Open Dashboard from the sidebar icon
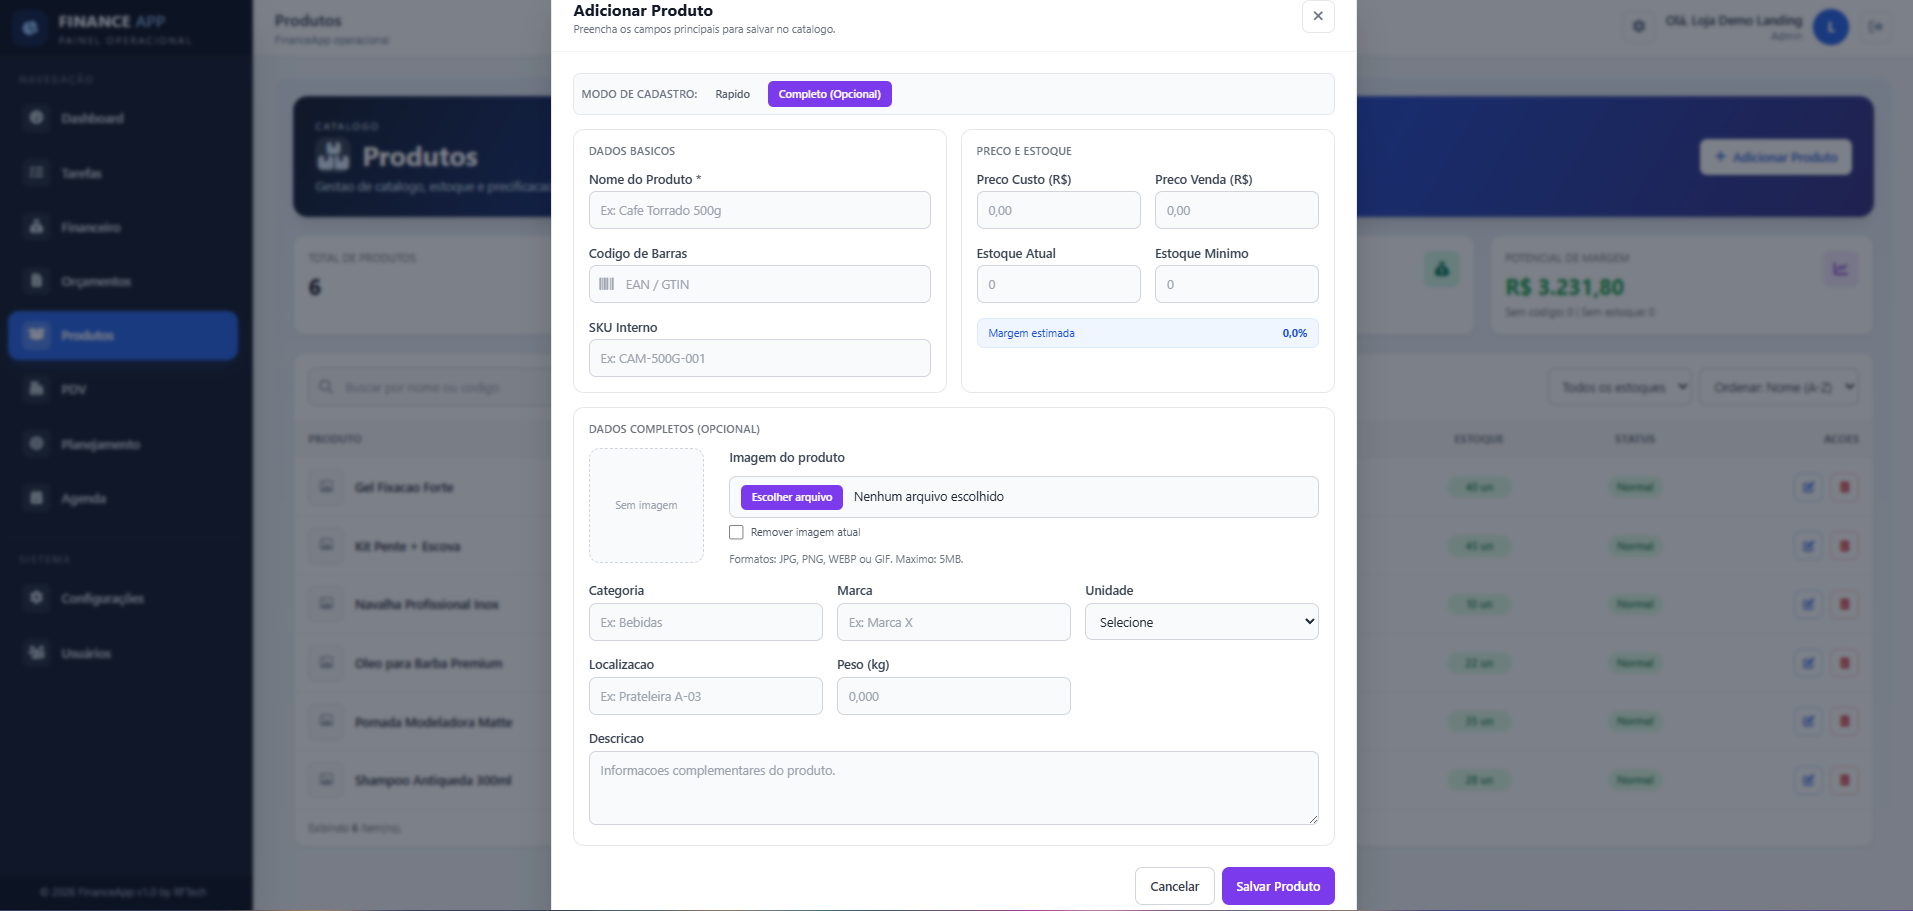The height and width of the screenshot is (911, 1913). coord(37,118)
